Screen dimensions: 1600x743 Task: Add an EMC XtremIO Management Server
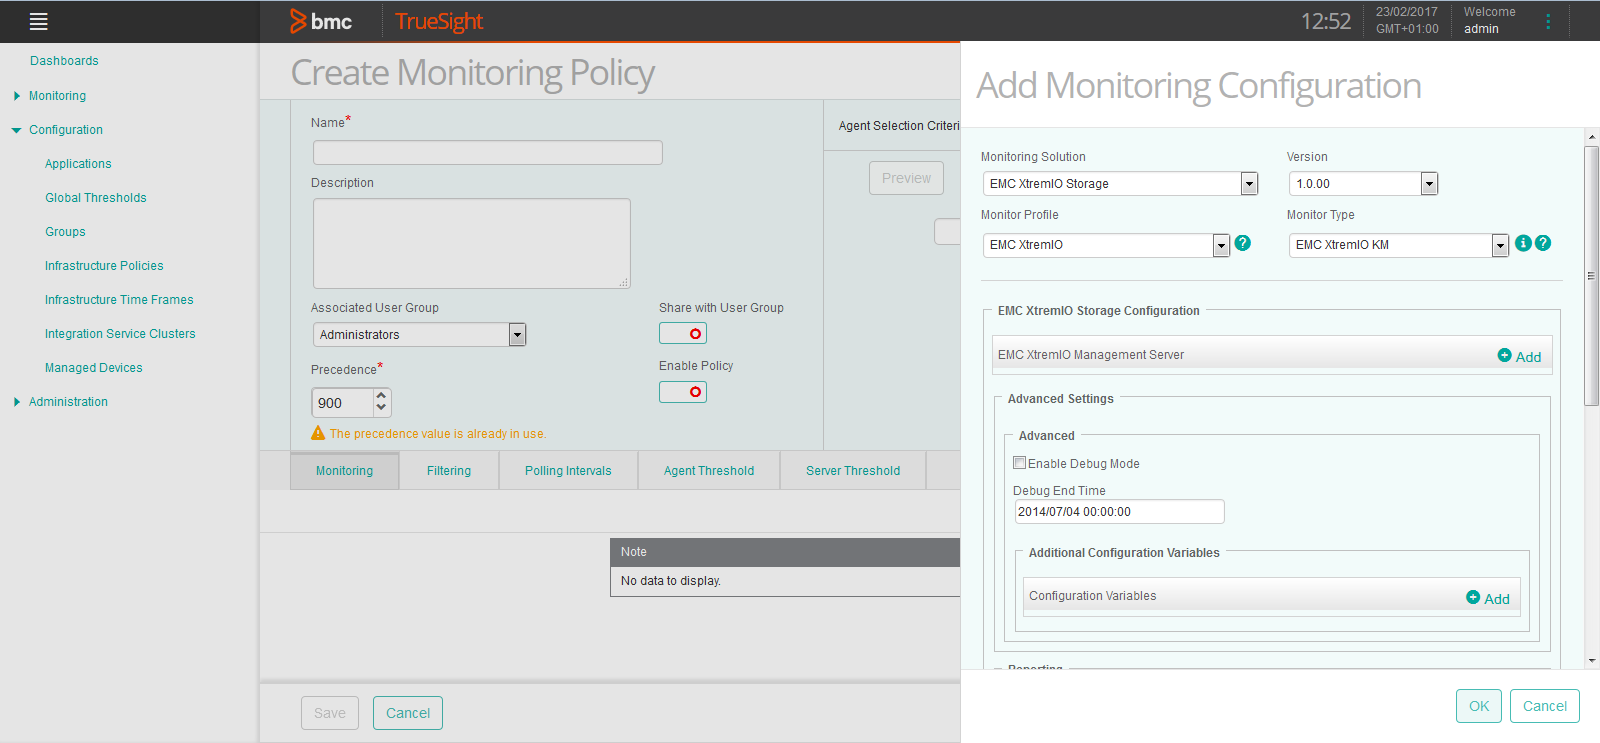tap(1519, 356)
